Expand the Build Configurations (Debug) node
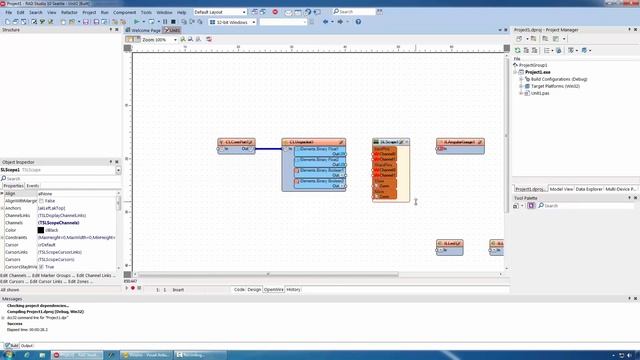The image size is (640, 360). click(x=521, y=79)
